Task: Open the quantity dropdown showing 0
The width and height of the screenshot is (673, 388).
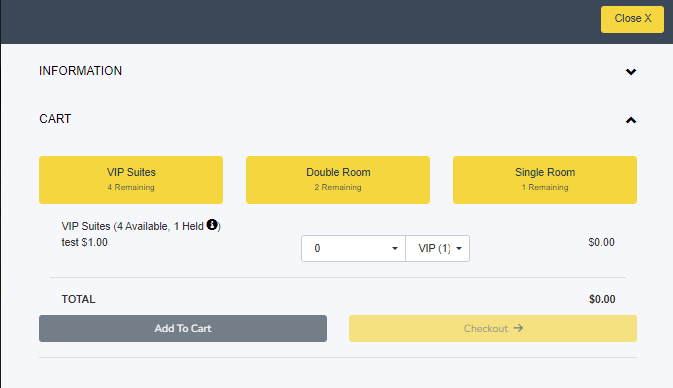Action: tap(353, 249)
